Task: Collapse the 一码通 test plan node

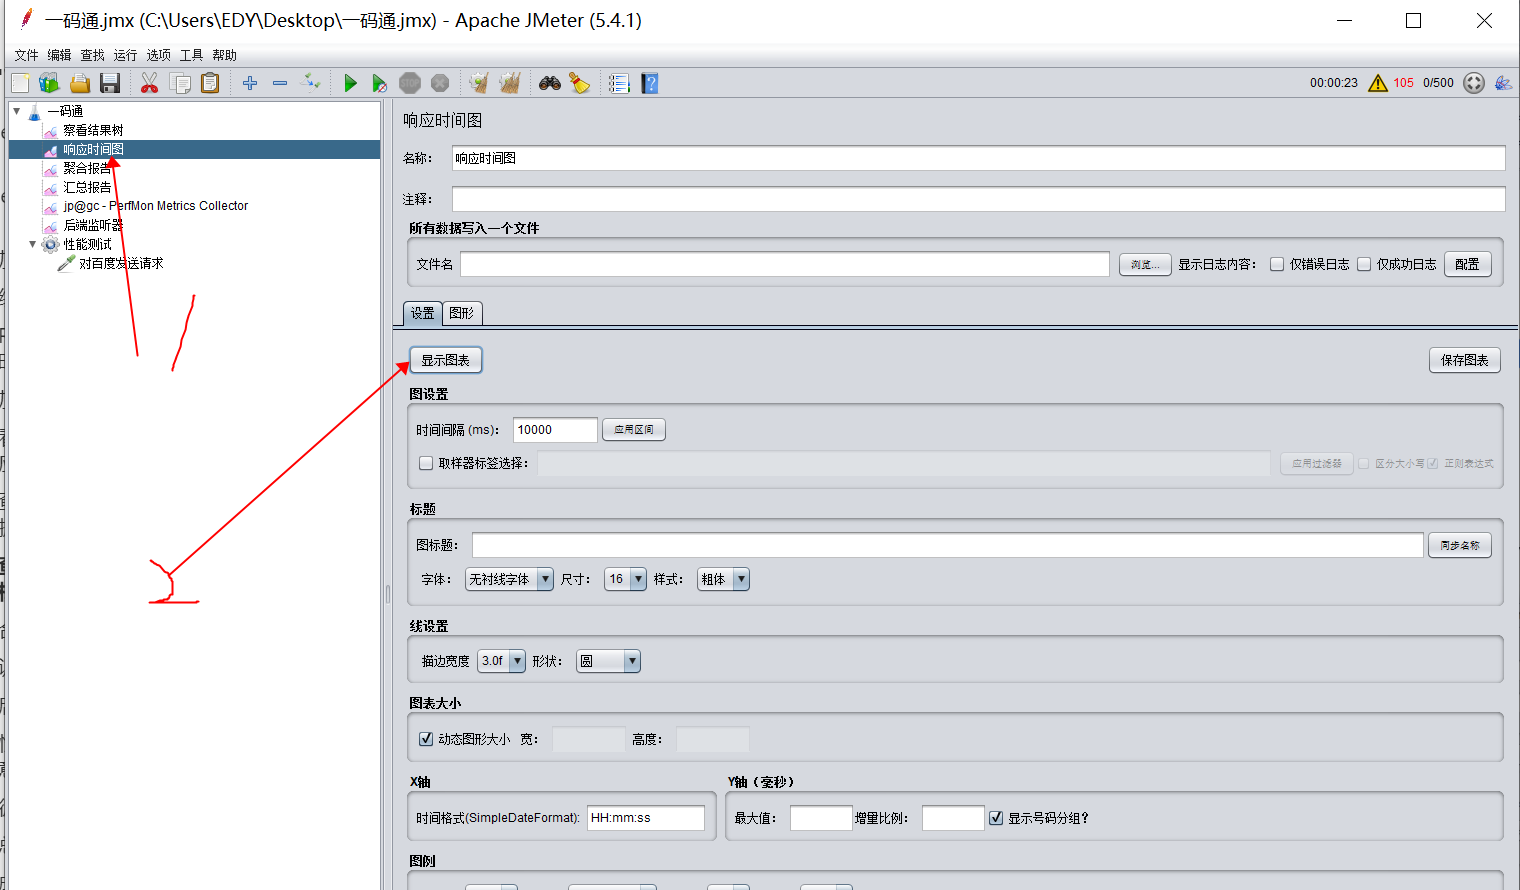Action: pos(17,111)
